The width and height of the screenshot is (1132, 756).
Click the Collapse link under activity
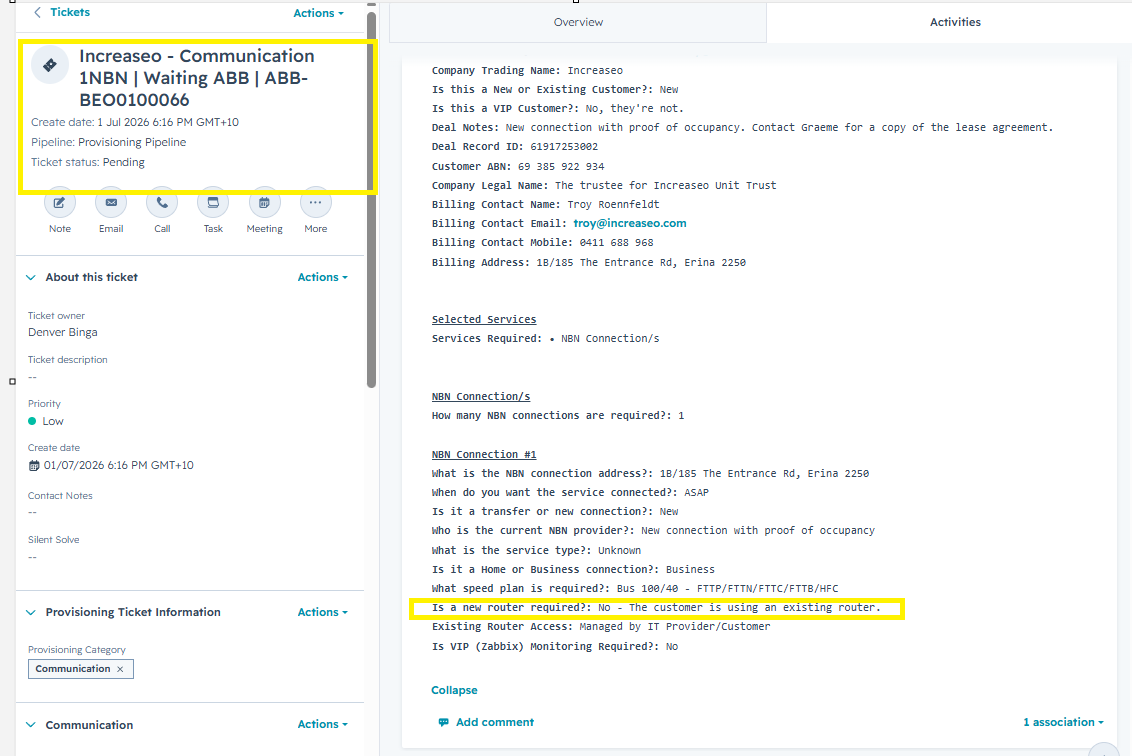point(454,690)
